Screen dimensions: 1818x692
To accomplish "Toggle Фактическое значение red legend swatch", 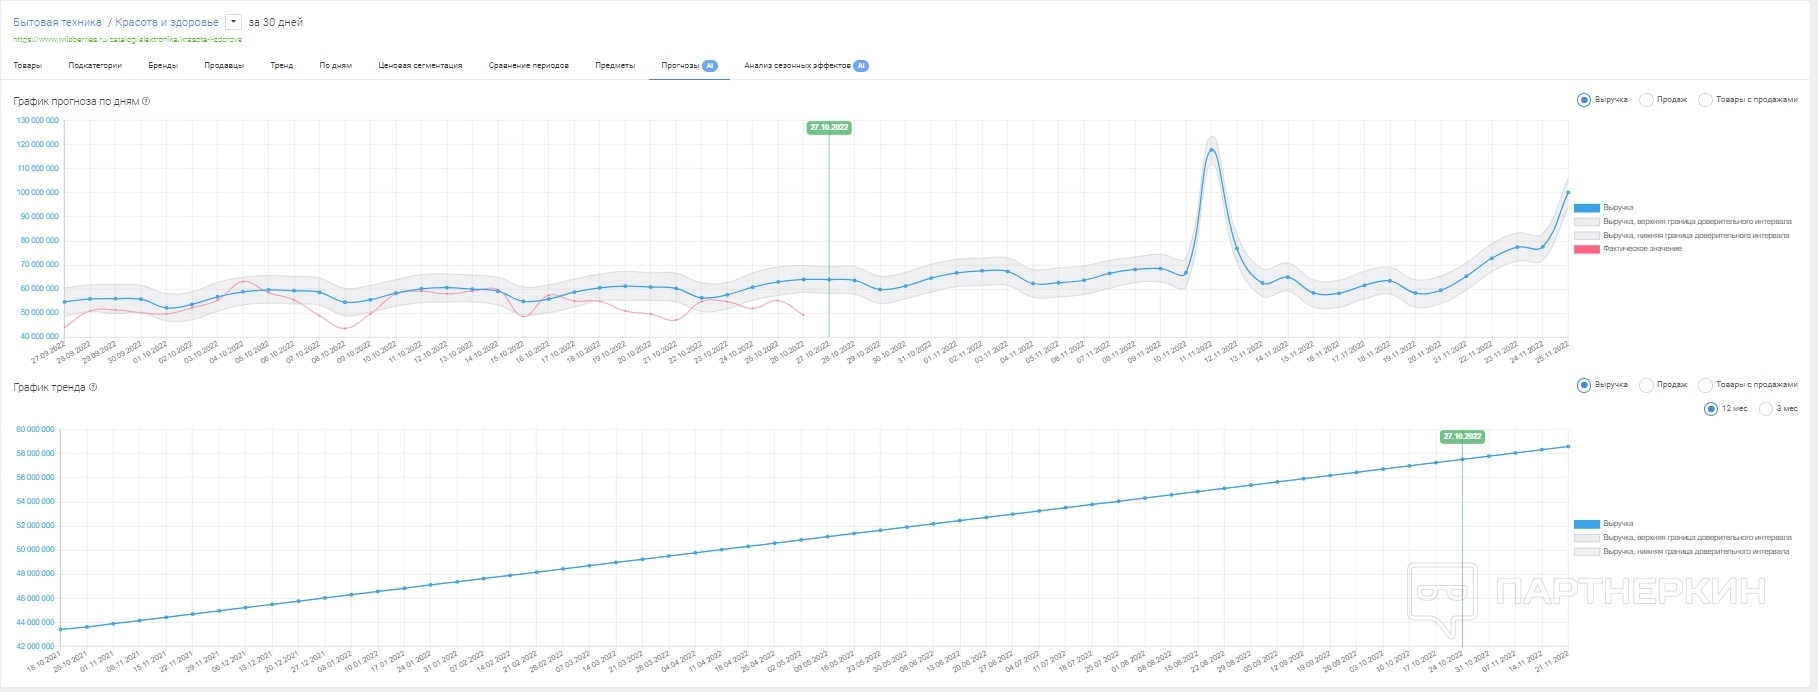I will pos(1587,249).
